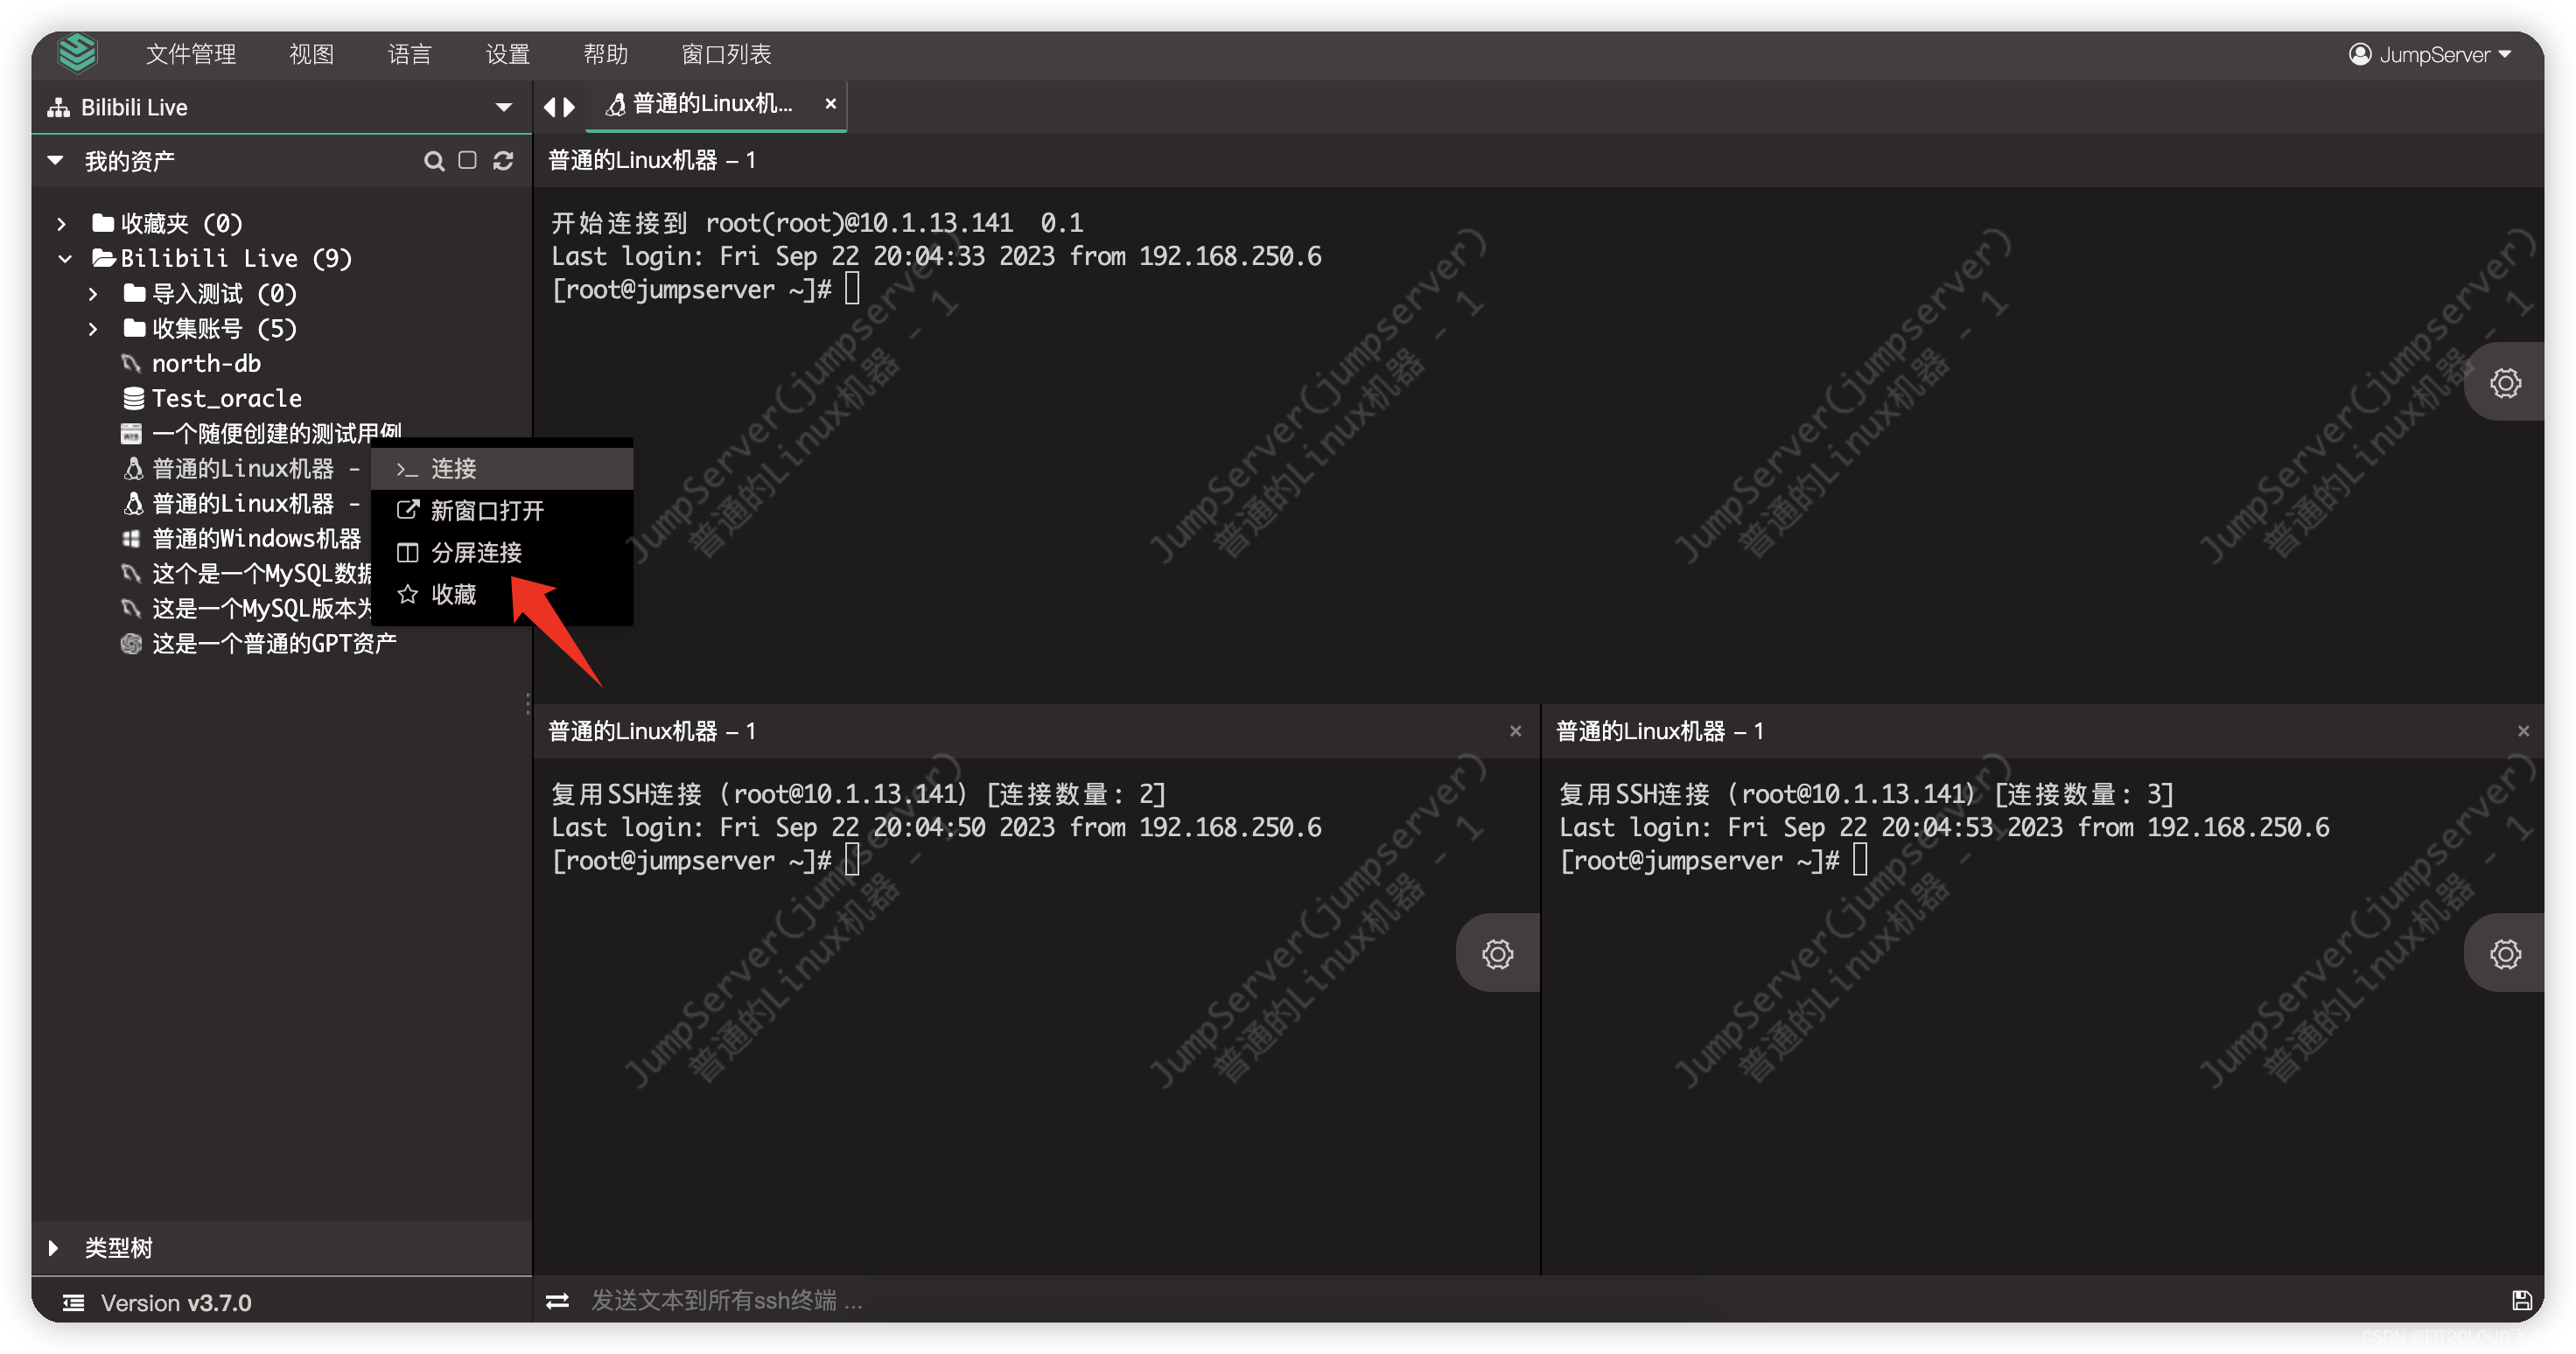The image size is (2576, 1354).
Task: Open settings gear in top terminal pane
Action: pos(2504,383)
